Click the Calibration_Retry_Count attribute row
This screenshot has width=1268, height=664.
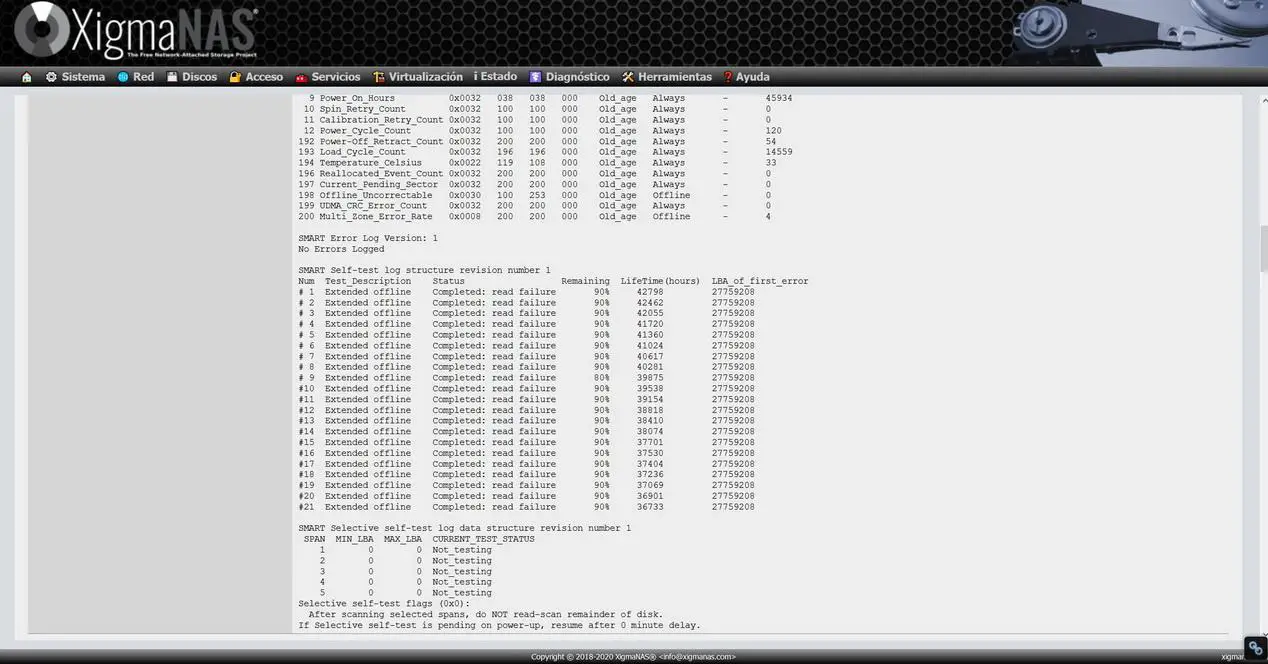[x=545, y=120]
